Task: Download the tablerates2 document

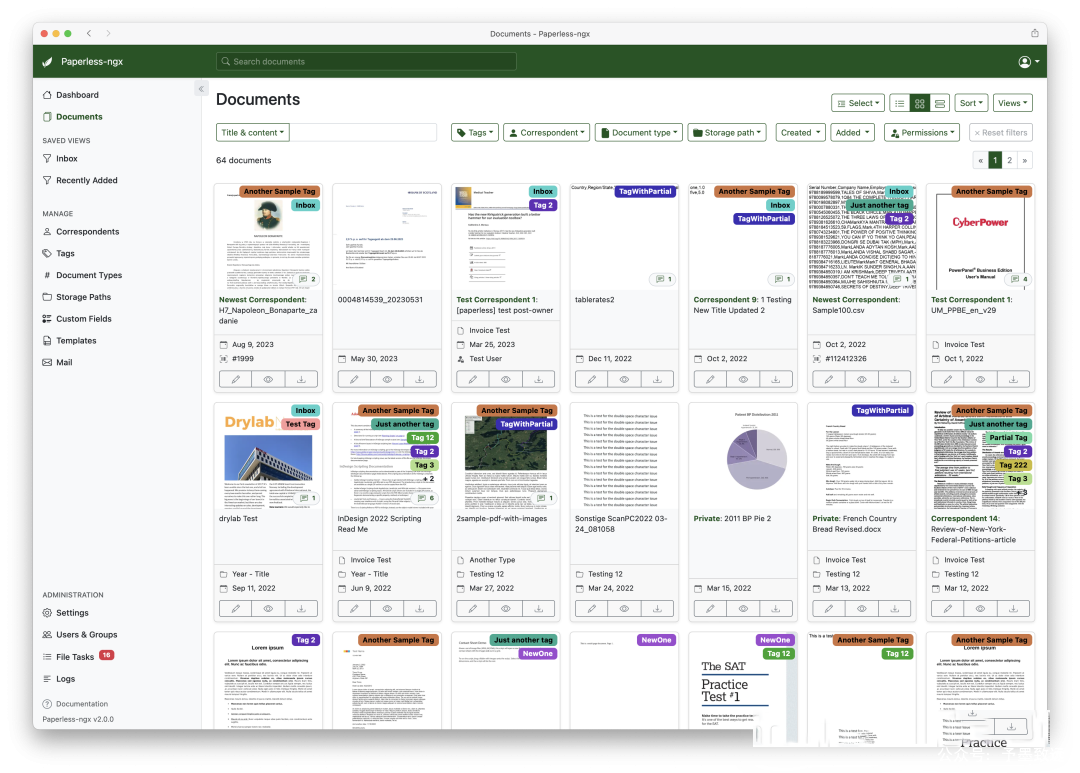Action: [657, 380]
